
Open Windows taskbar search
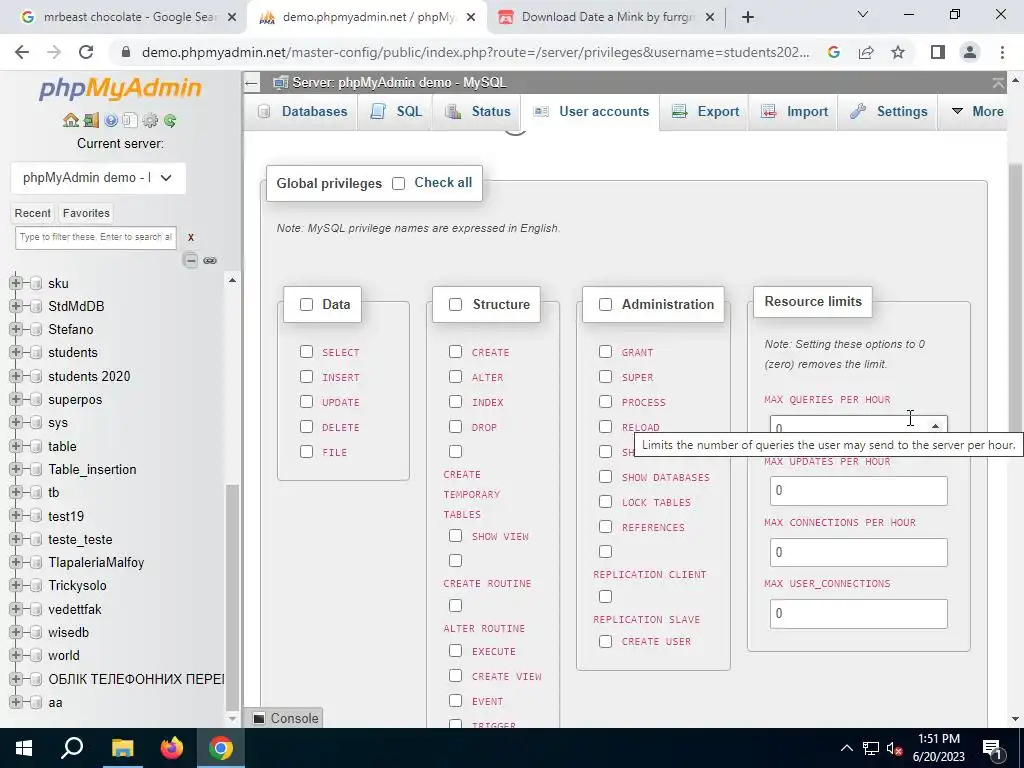(x=72, y=748)
